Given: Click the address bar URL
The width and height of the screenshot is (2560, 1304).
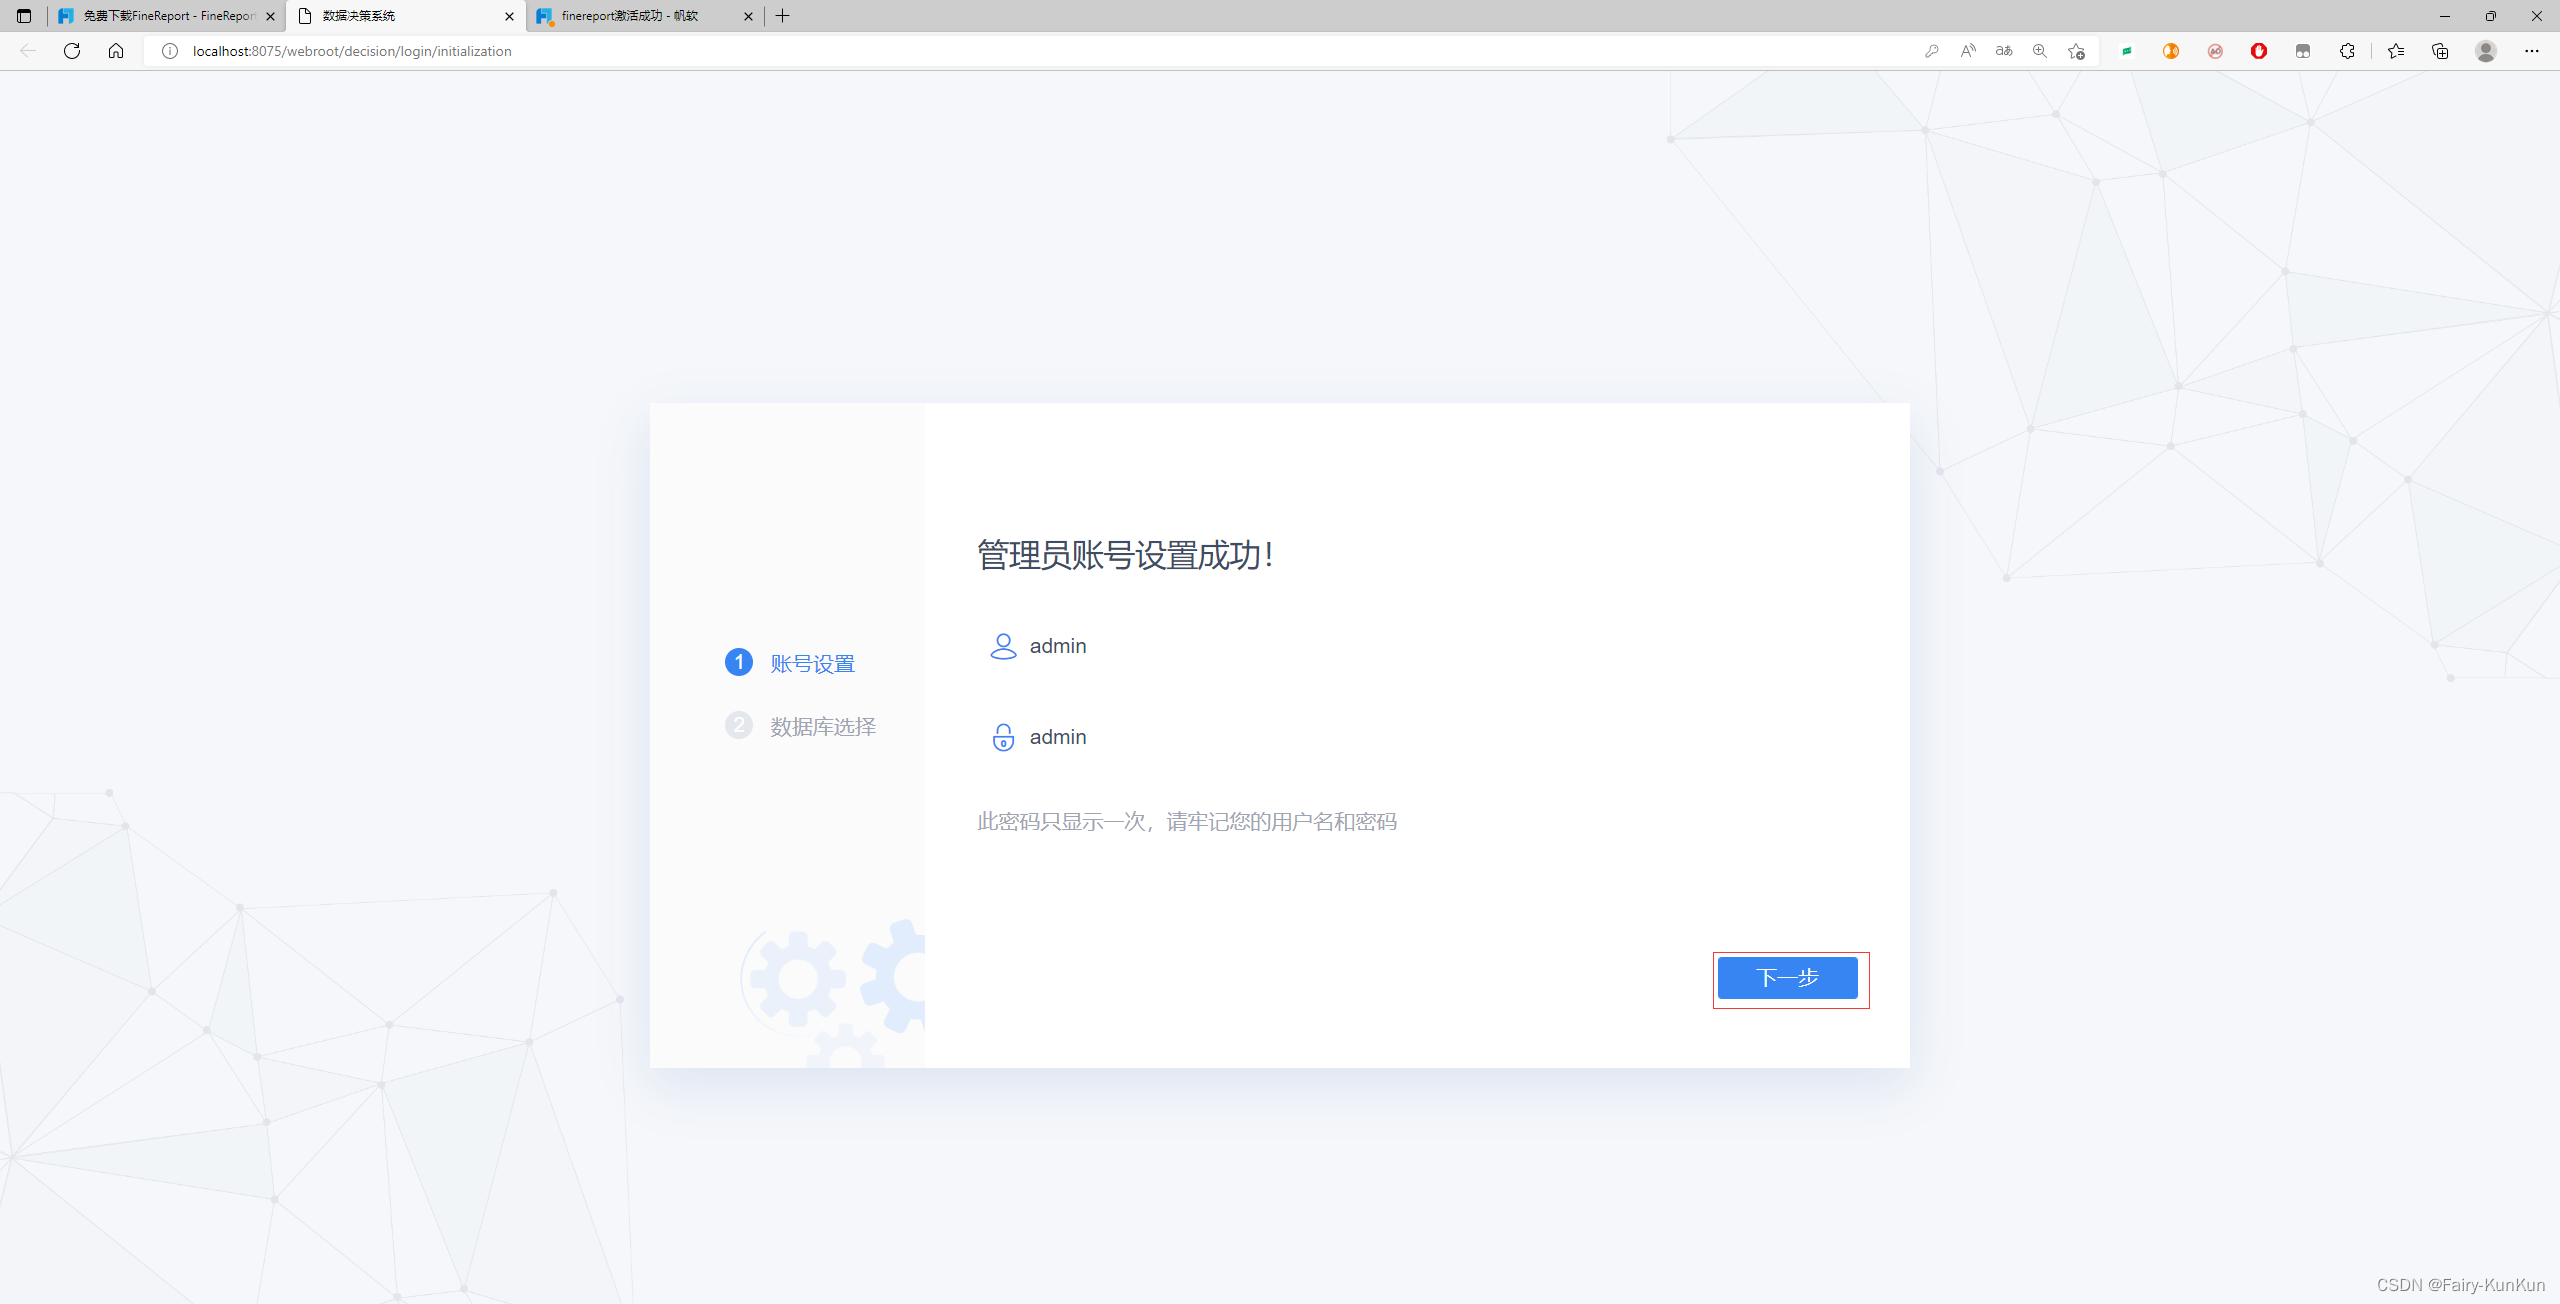Looking at the screenshot, I should pyautogui.click(x=352, y=51).
